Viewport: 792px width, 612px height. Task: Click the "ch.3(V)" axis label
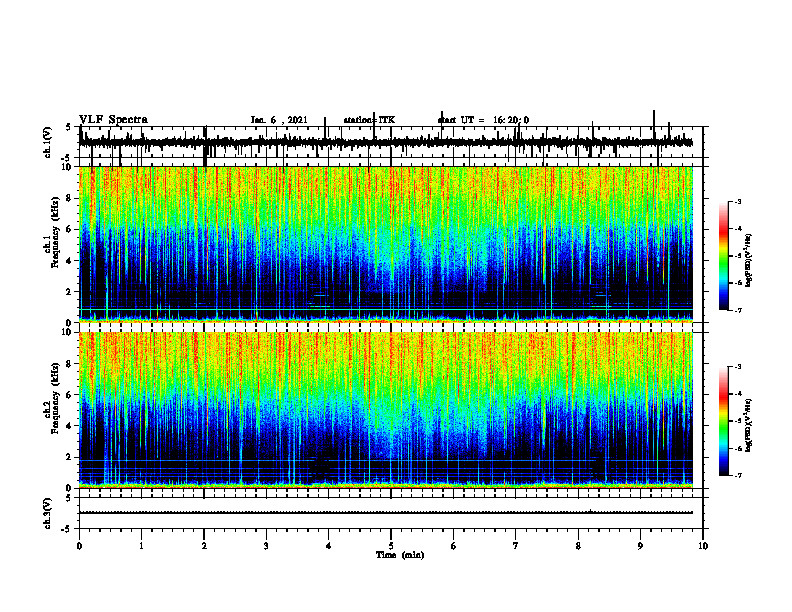(x=48, y=513)
